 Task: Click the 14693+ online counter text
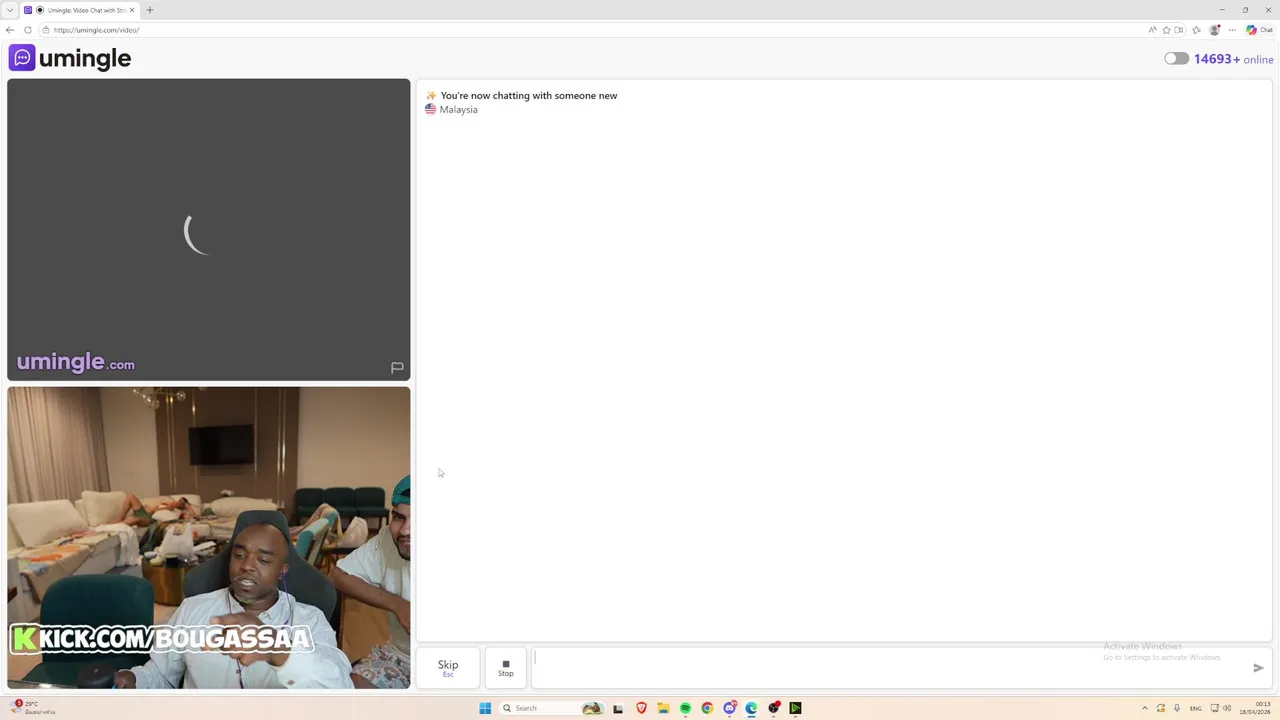(x=1233, y=59)
